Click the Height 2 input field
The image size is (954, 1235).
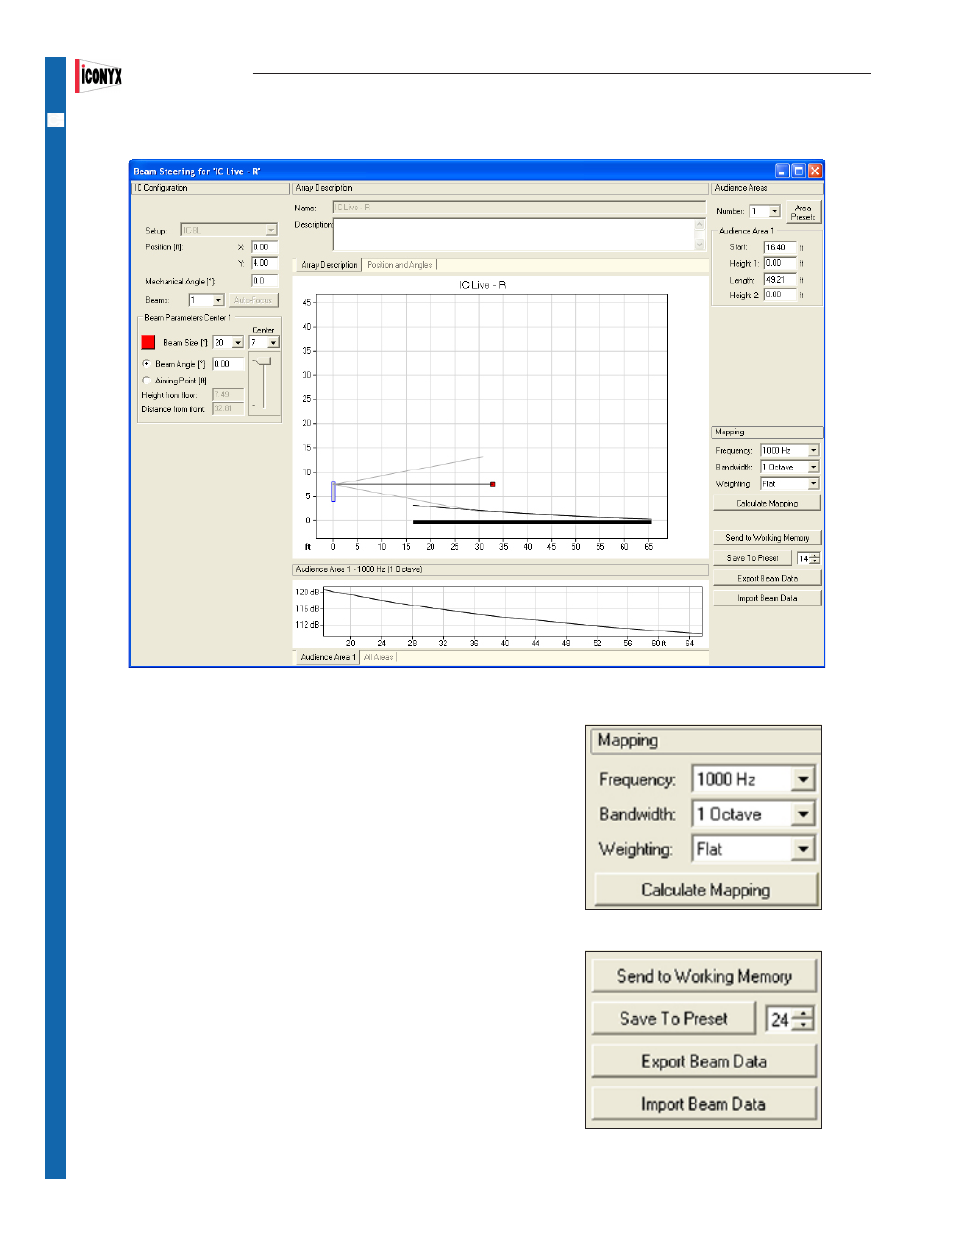[x=780, y=295]
